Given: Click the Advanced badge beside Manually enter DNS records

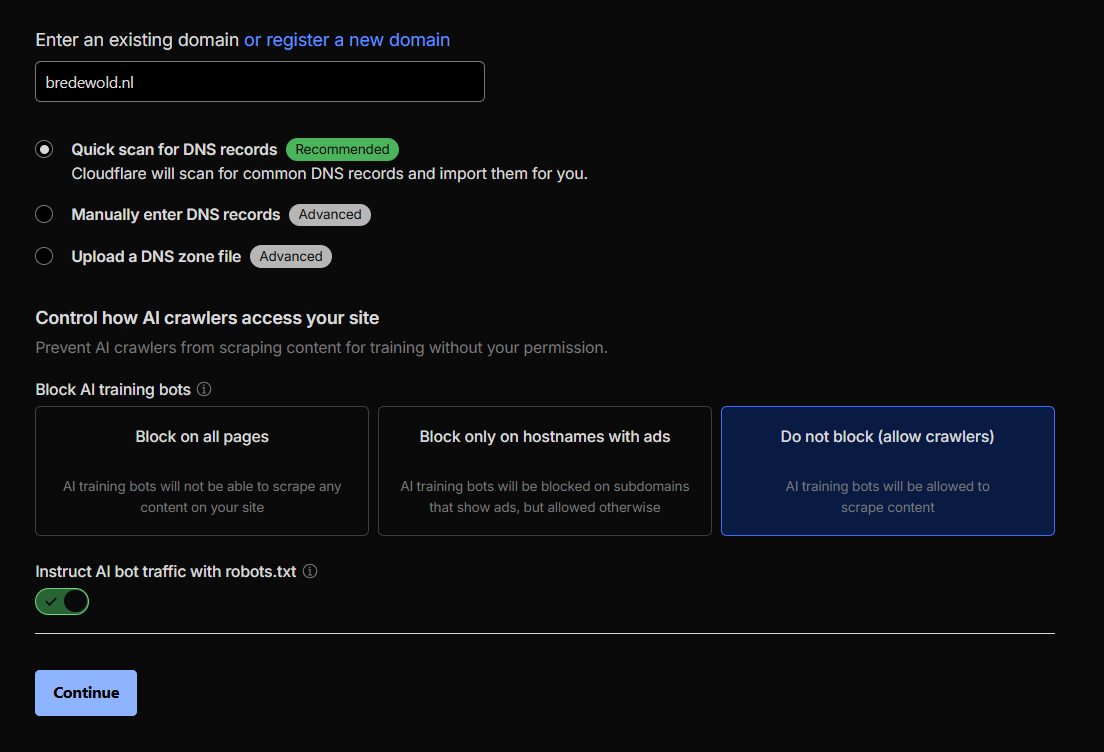Looking at the screenshot, I should [x=329, y=214].
